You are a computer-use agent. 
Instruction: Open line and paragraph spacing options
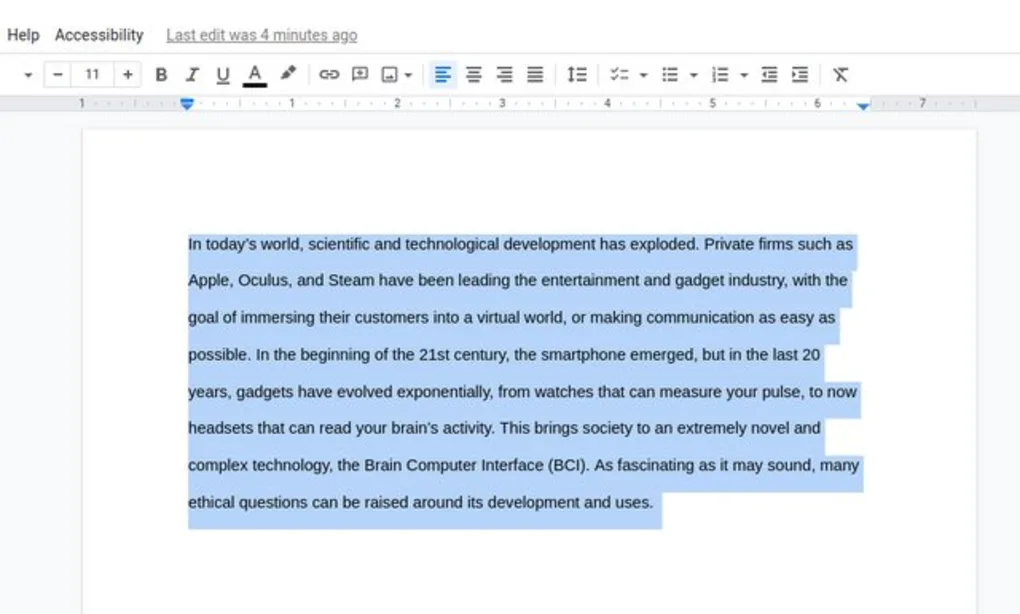pos(577,75)
